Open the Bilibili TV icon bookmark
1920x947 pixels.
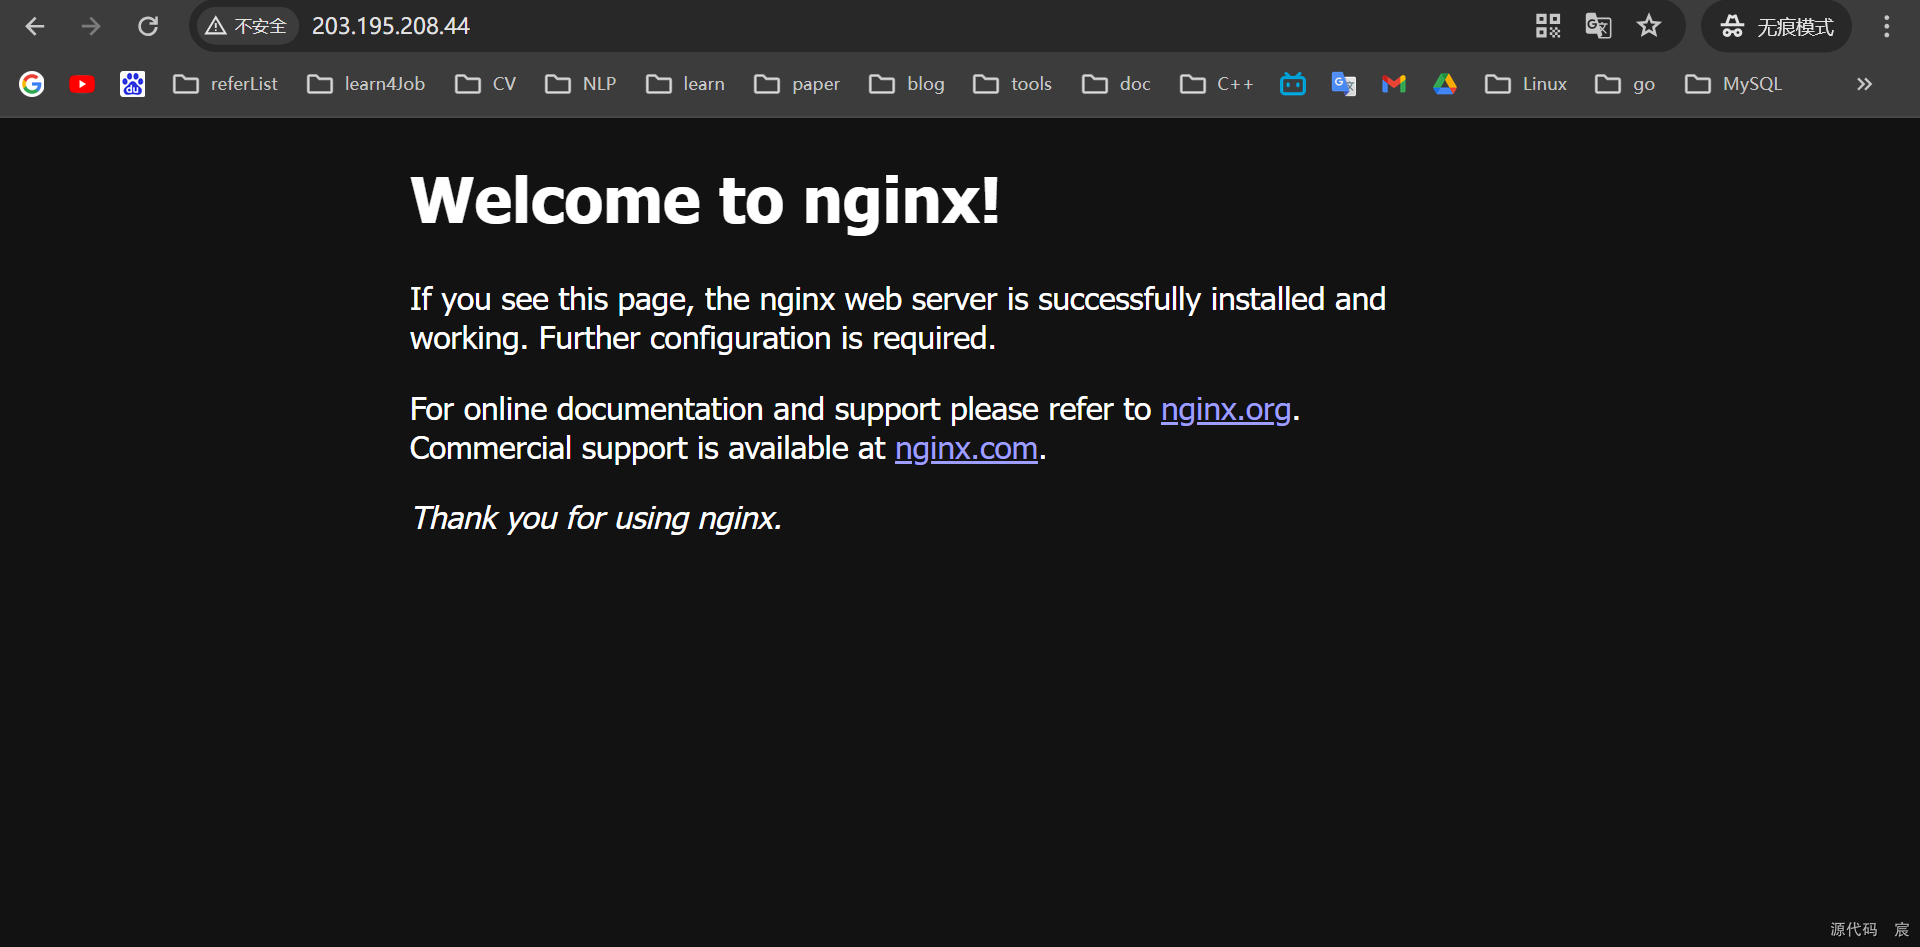click(1293, 84)
